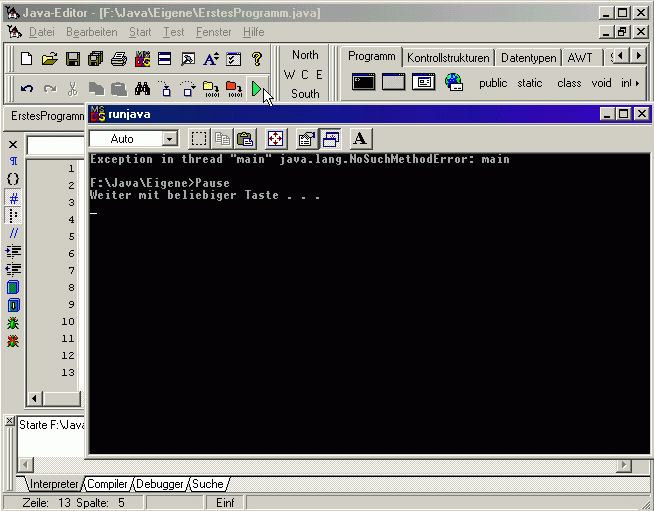Click the Compiler tab at the bottom
The image size is (654, 511).
point(107,484)
